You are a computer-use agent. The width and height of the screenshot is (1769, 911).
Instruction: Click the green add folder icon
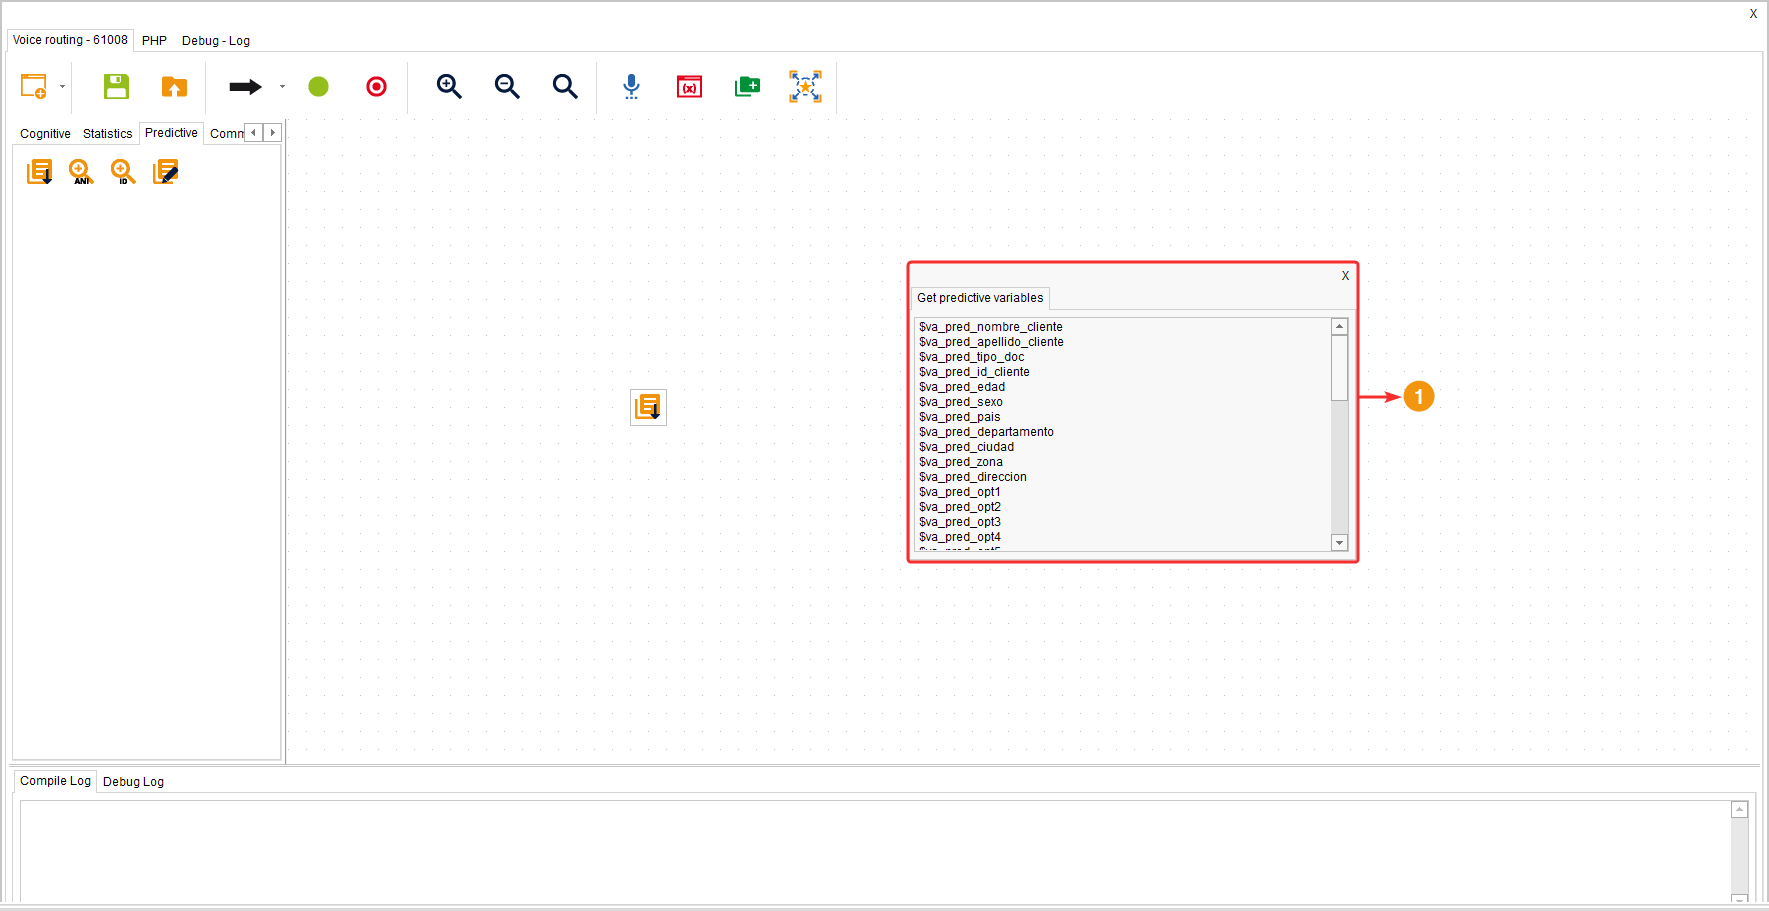pyautogui.click(x=747, y=87)
